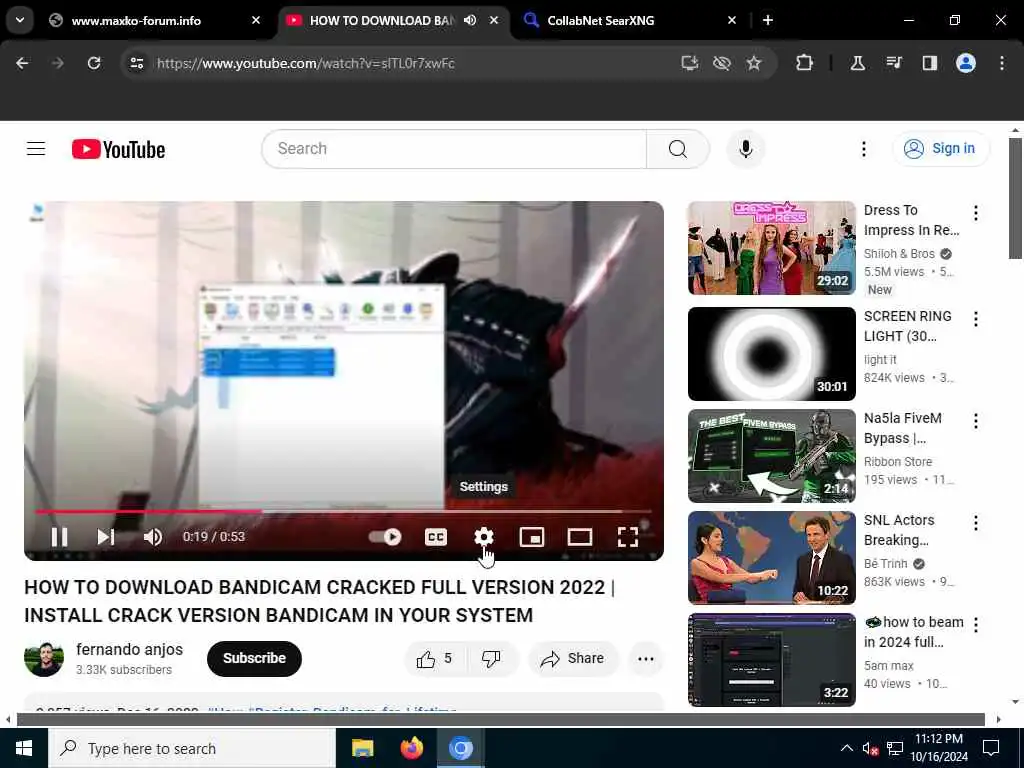The height and width of the screenshot is (768, 1024).
Task: Open File Explorer from taskbar
Action: click(x=362, y=748)
